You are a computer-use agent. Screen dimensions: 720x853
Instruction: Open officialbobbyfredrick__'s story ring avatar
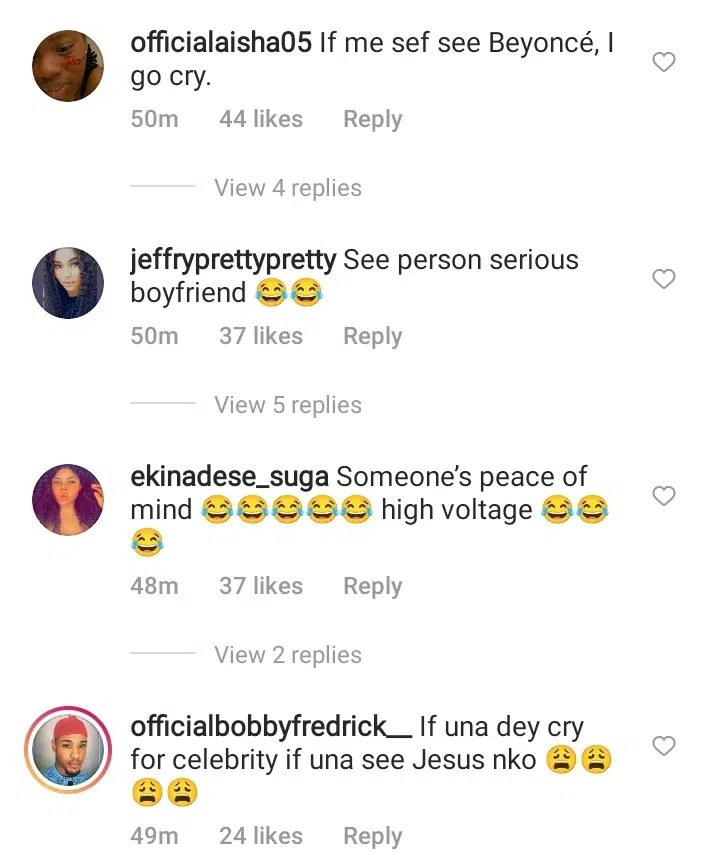(68, 750)
